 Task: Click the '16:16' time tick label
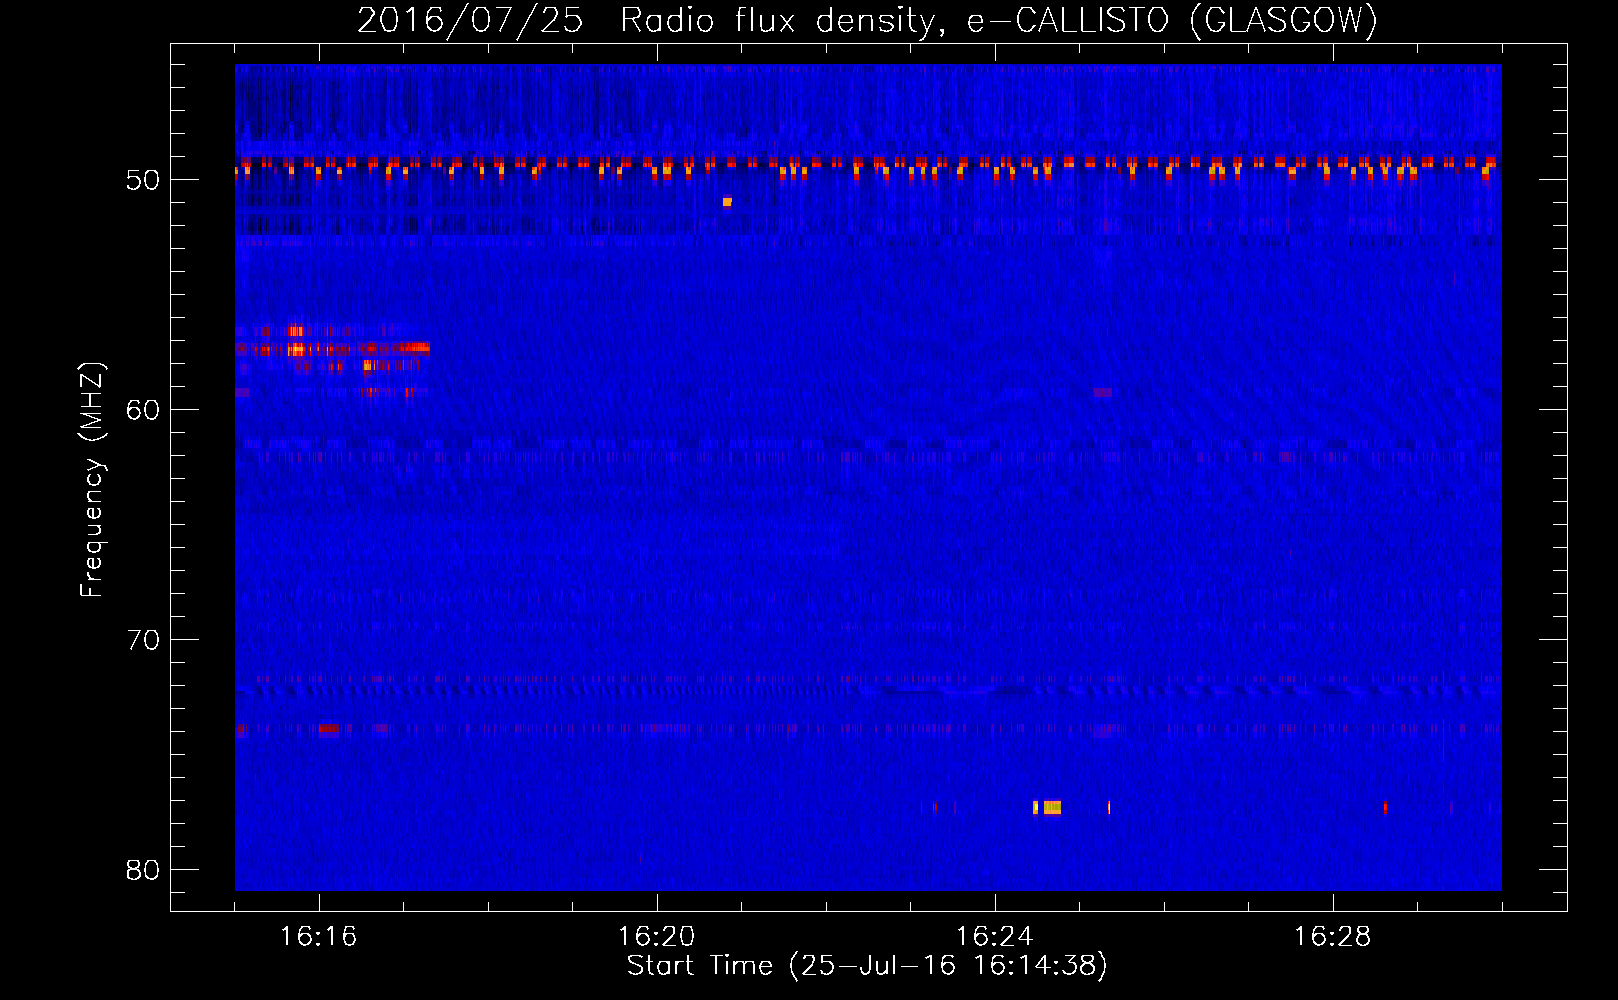(x=318, y=937)
